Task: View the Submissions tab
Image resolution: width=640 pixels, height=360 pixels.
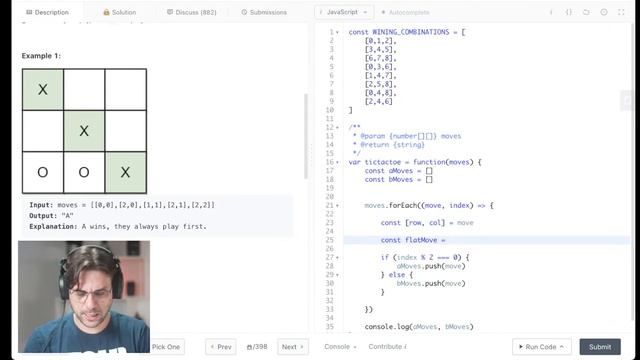Action: pos(264,12)
